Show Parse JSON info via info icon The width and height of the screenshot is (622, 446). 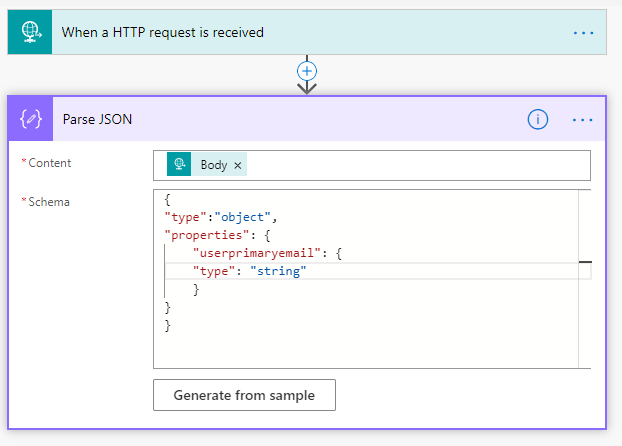click(x=538, y=119)
